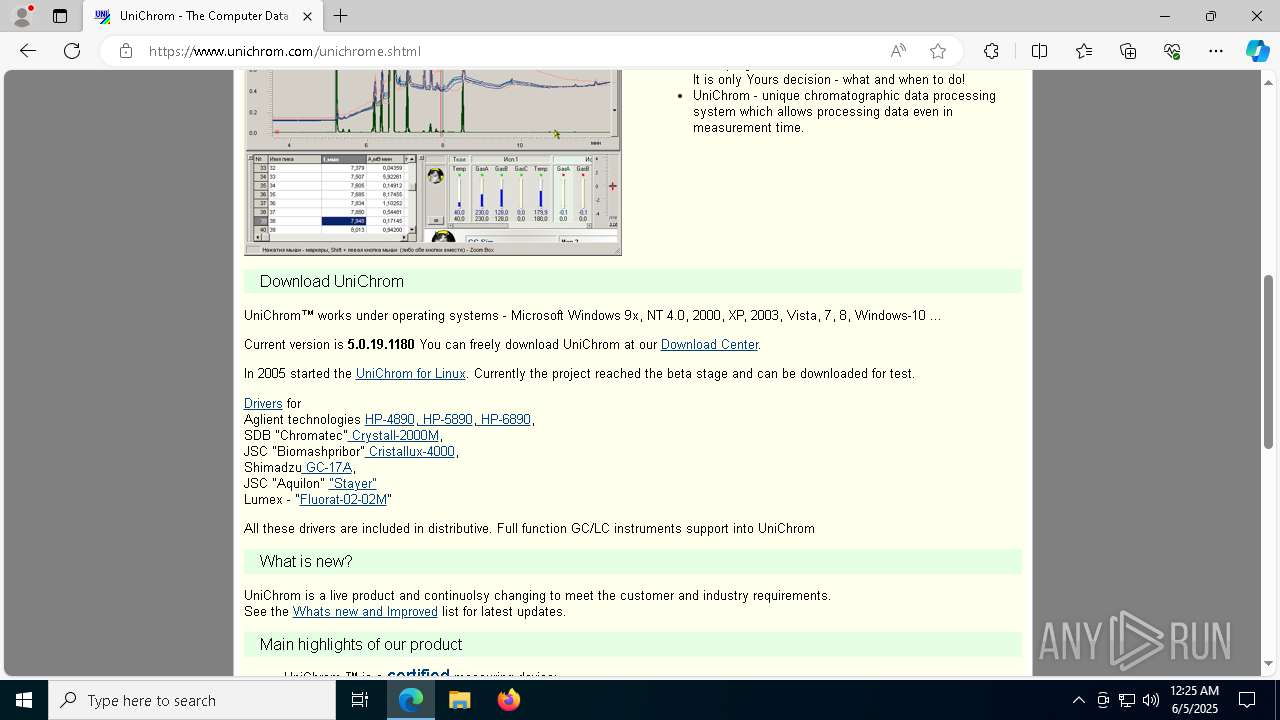Screen dimensions: 1280x720
Task: Open Task View on taskbar
Action: click(360, 700)
